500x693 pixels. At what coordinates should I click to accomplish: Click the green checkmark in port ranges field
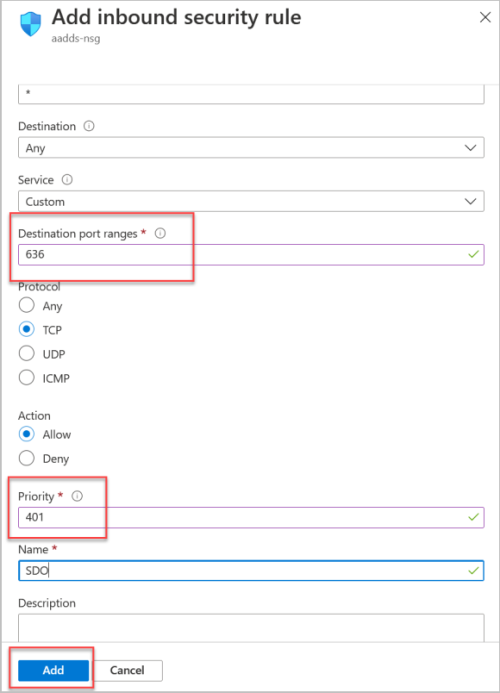point(473,255)
